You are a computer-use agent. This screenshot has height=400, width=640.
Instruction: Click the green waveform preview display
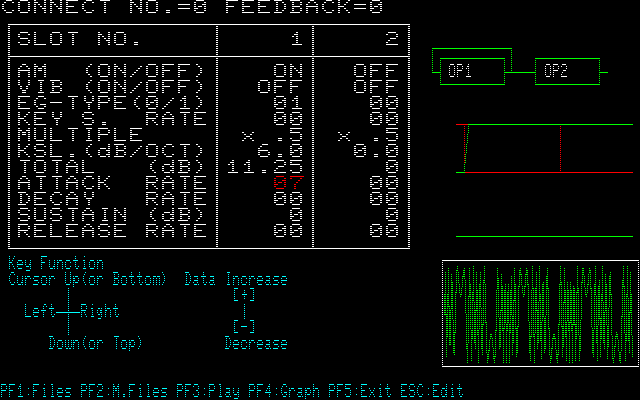[x=540, y=313]
